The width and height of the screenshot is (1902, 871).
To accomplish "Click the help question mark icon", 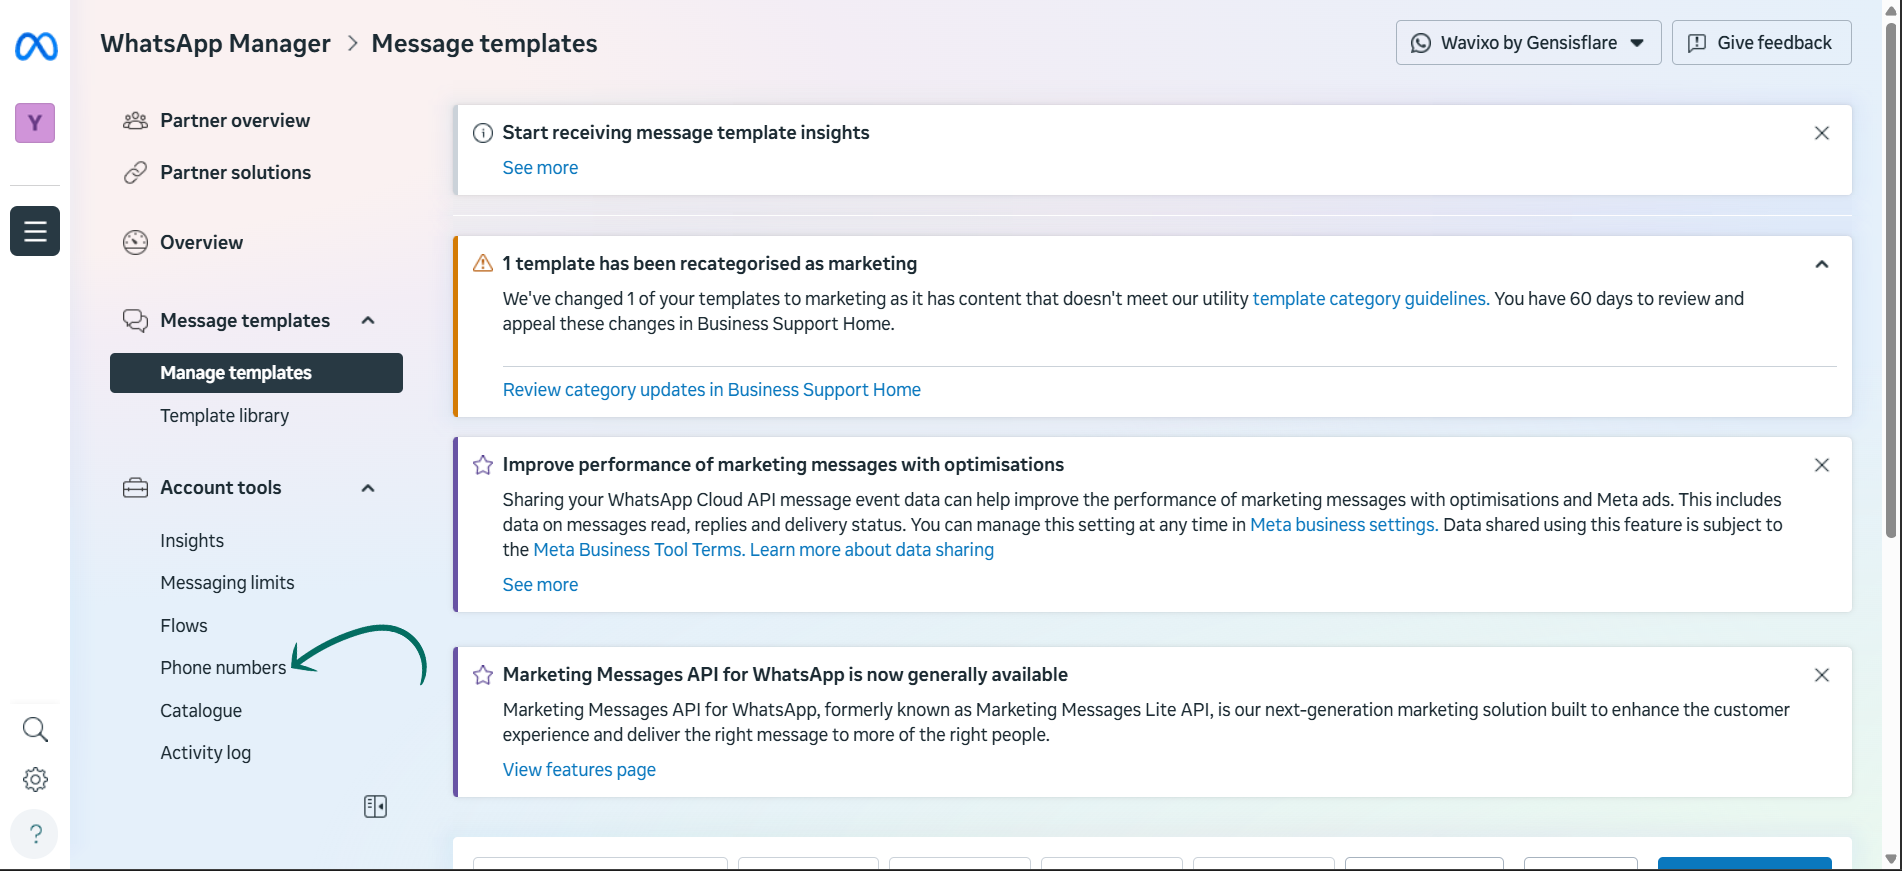I will (x=35, y=833).
